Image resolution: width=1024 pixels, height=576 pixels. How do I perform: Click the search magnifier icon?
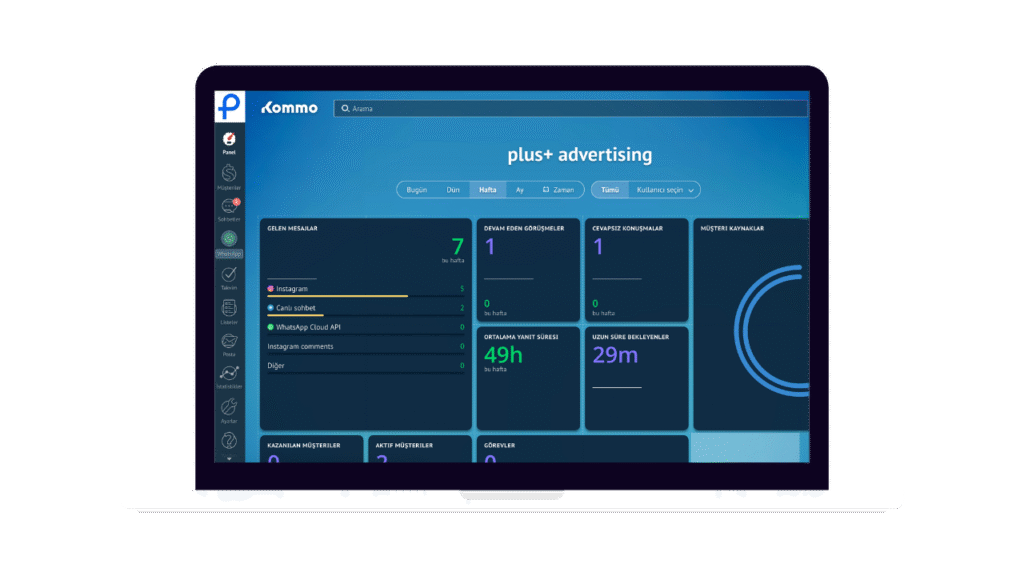pos(345,108)
